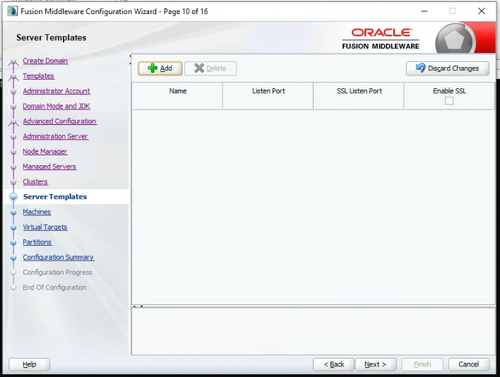This screenshot has height=377, width=500.
Task: Open the Advanced Configuration step
Action: [x=60, y=121]
